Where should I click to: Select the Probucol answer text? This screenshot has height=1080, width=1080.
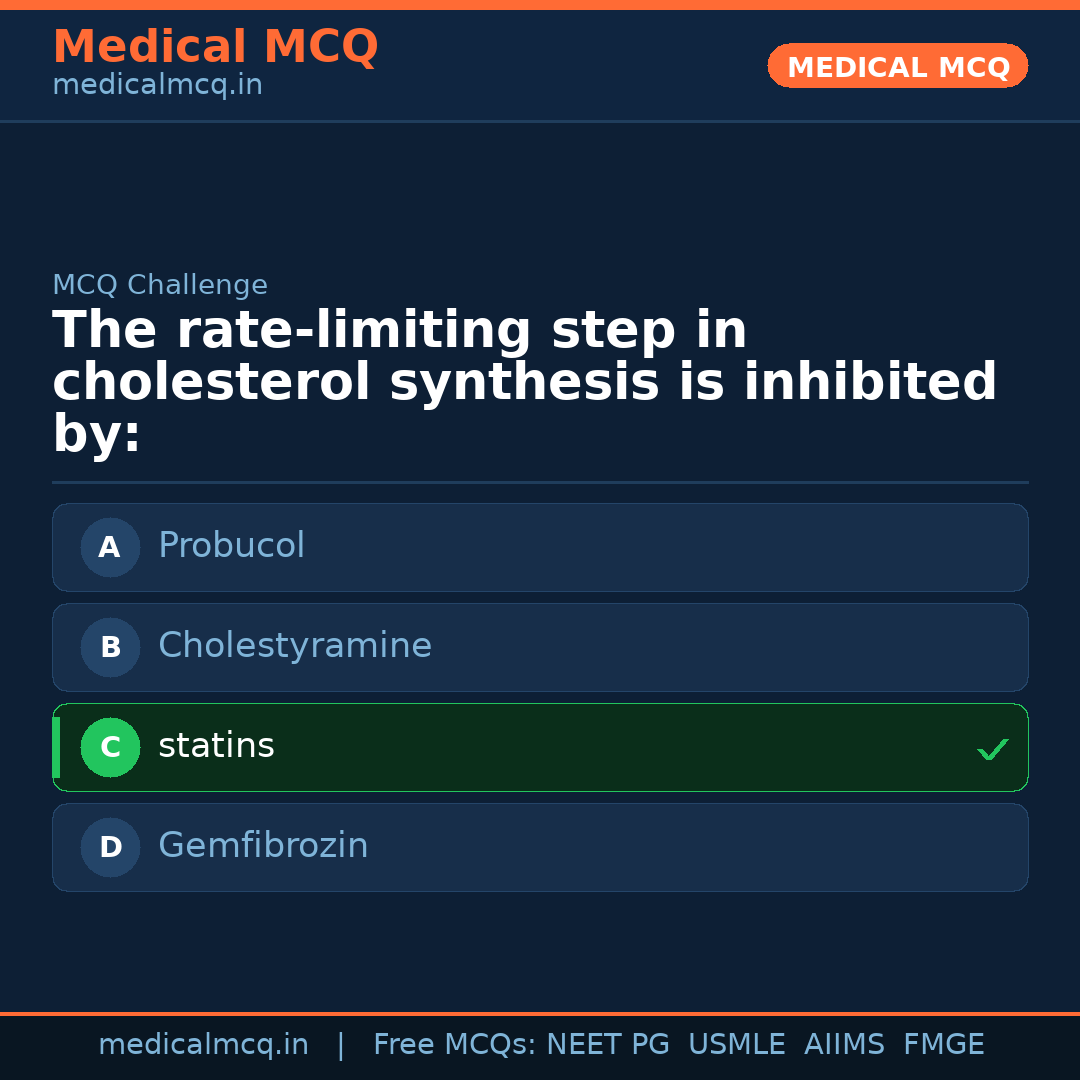tap(231, 546)
